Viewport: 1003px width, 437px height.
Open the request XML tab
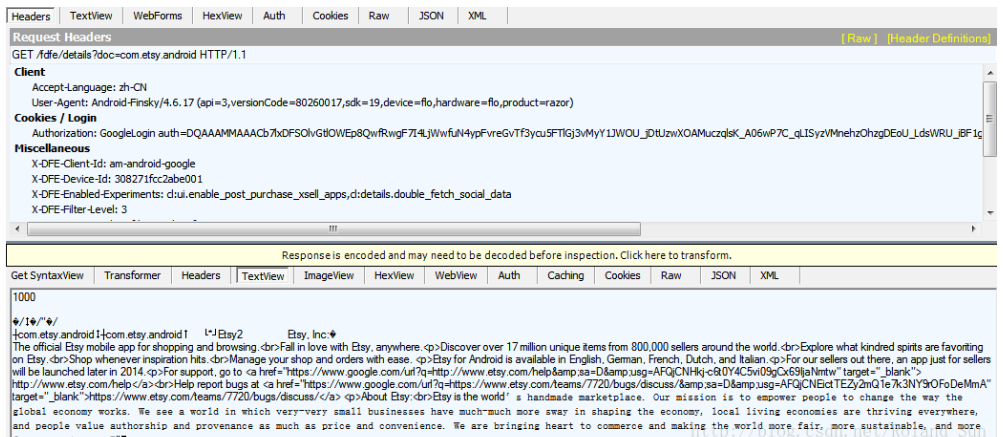click(477, 16)
